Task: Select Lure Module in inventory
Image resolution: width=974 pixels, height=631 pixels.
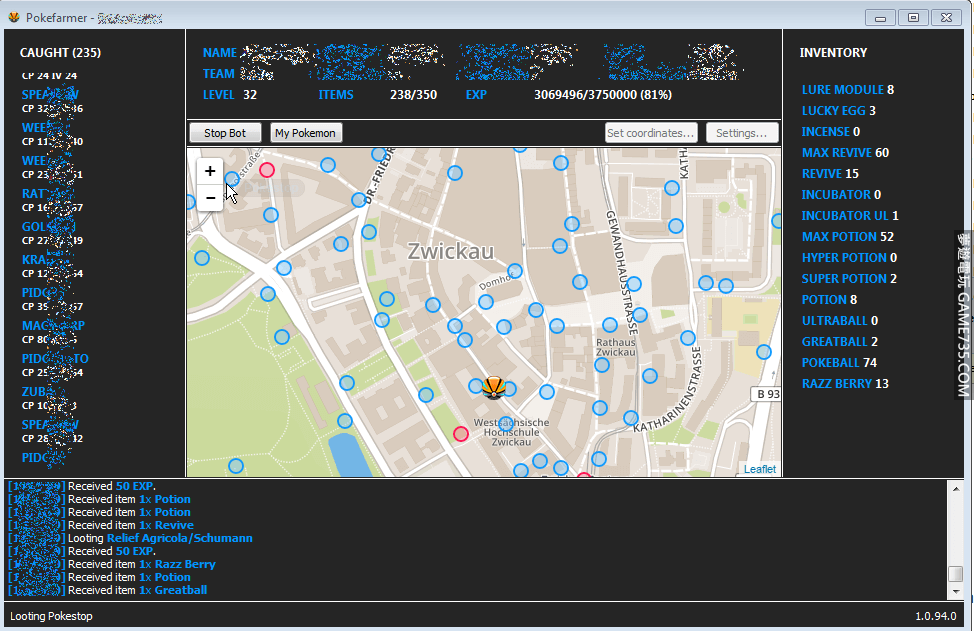Action: (x=842, y=90)
